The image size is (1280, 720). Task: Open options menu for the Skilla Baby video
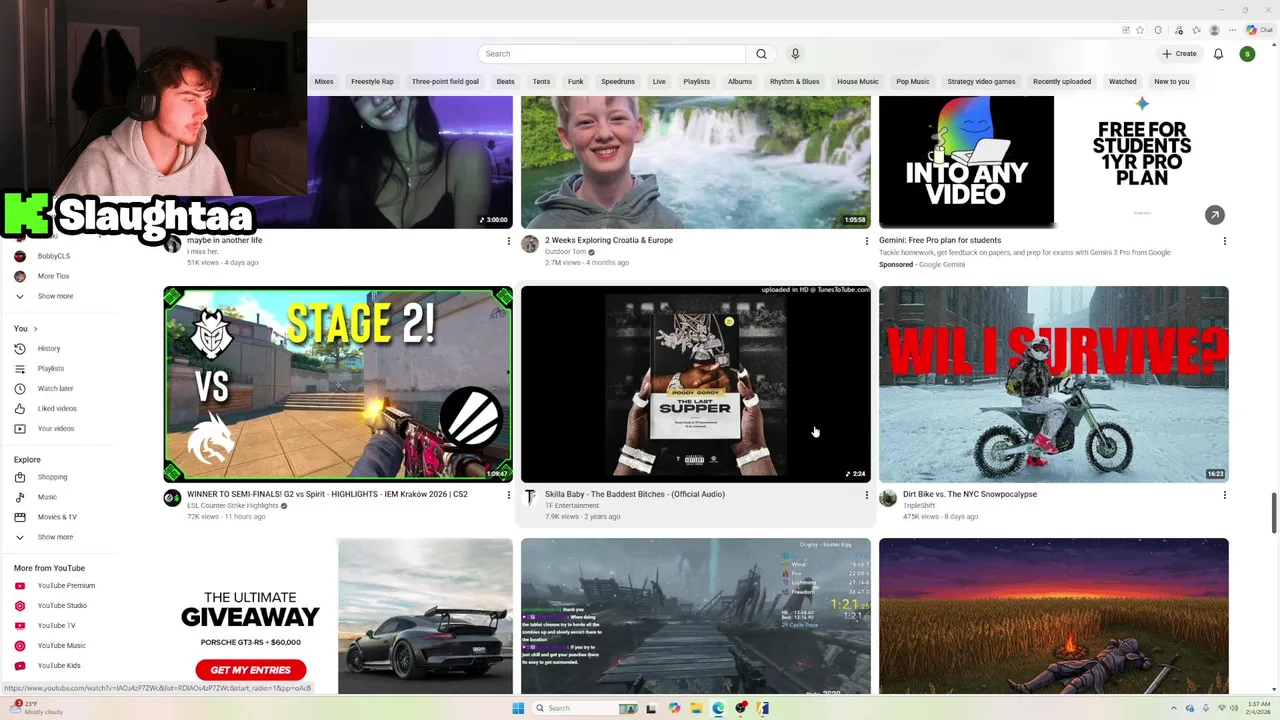click(866, 495)
